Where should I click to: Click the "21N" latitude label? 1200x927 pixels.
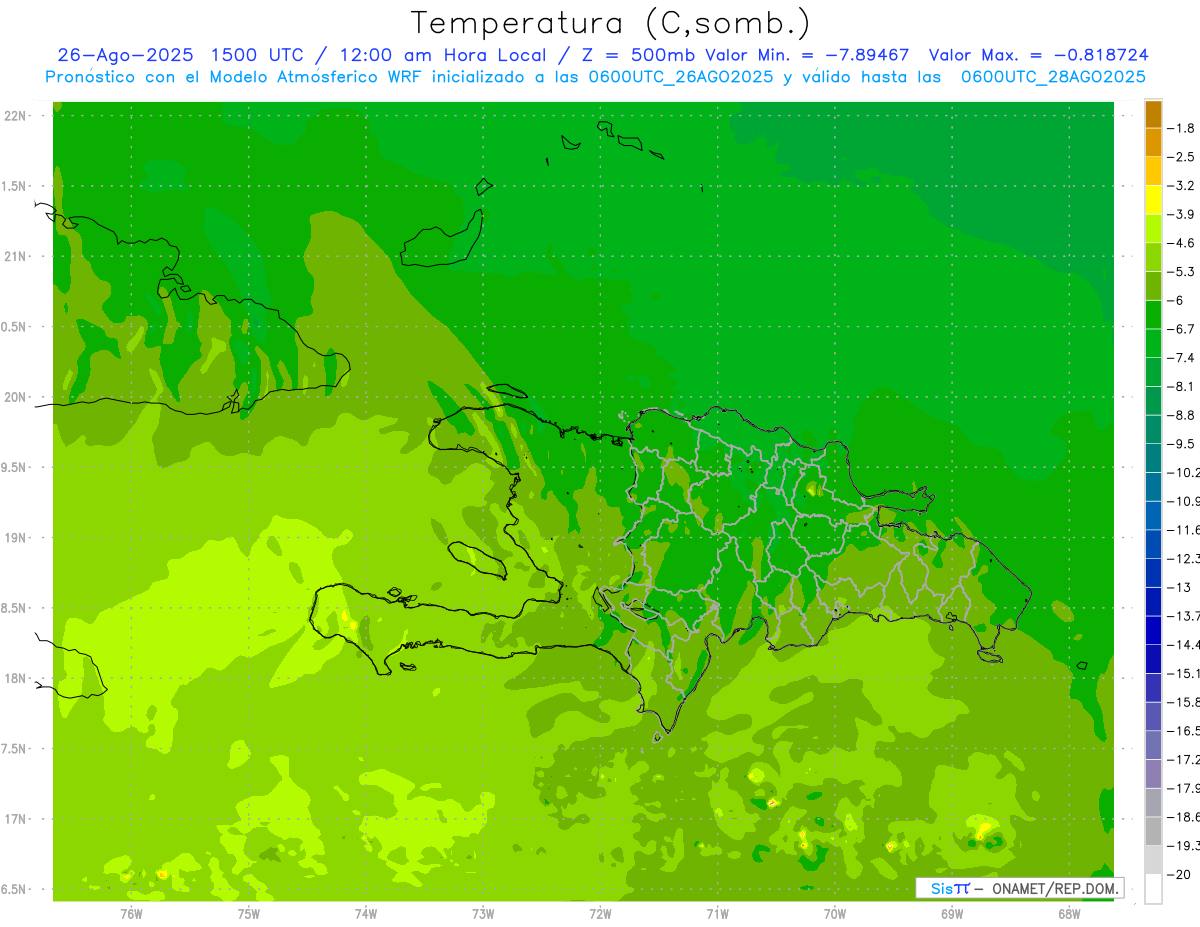coord(16,256)
